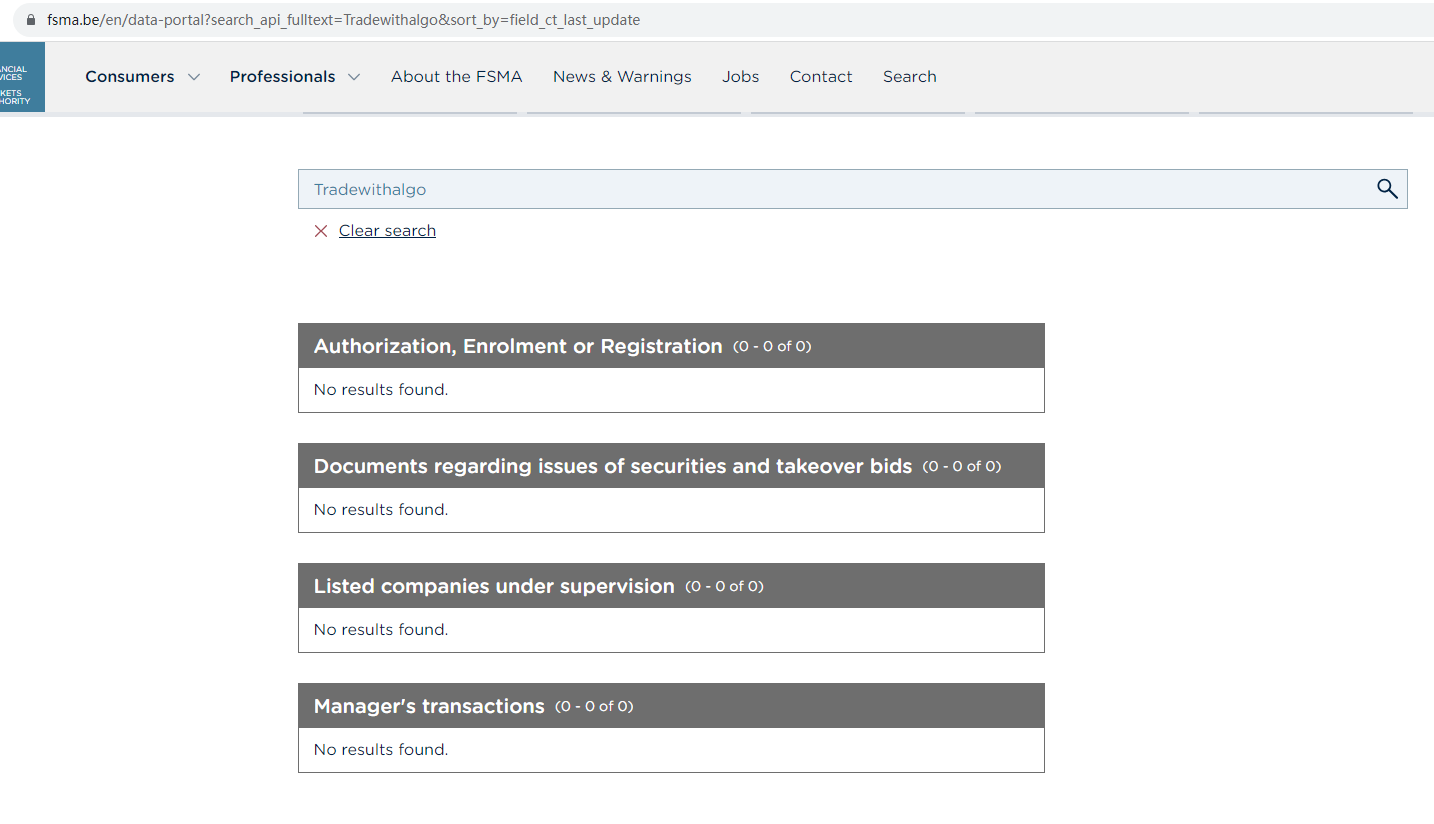
Task: Click the red X clear icon
Action: tap(321, 231)
